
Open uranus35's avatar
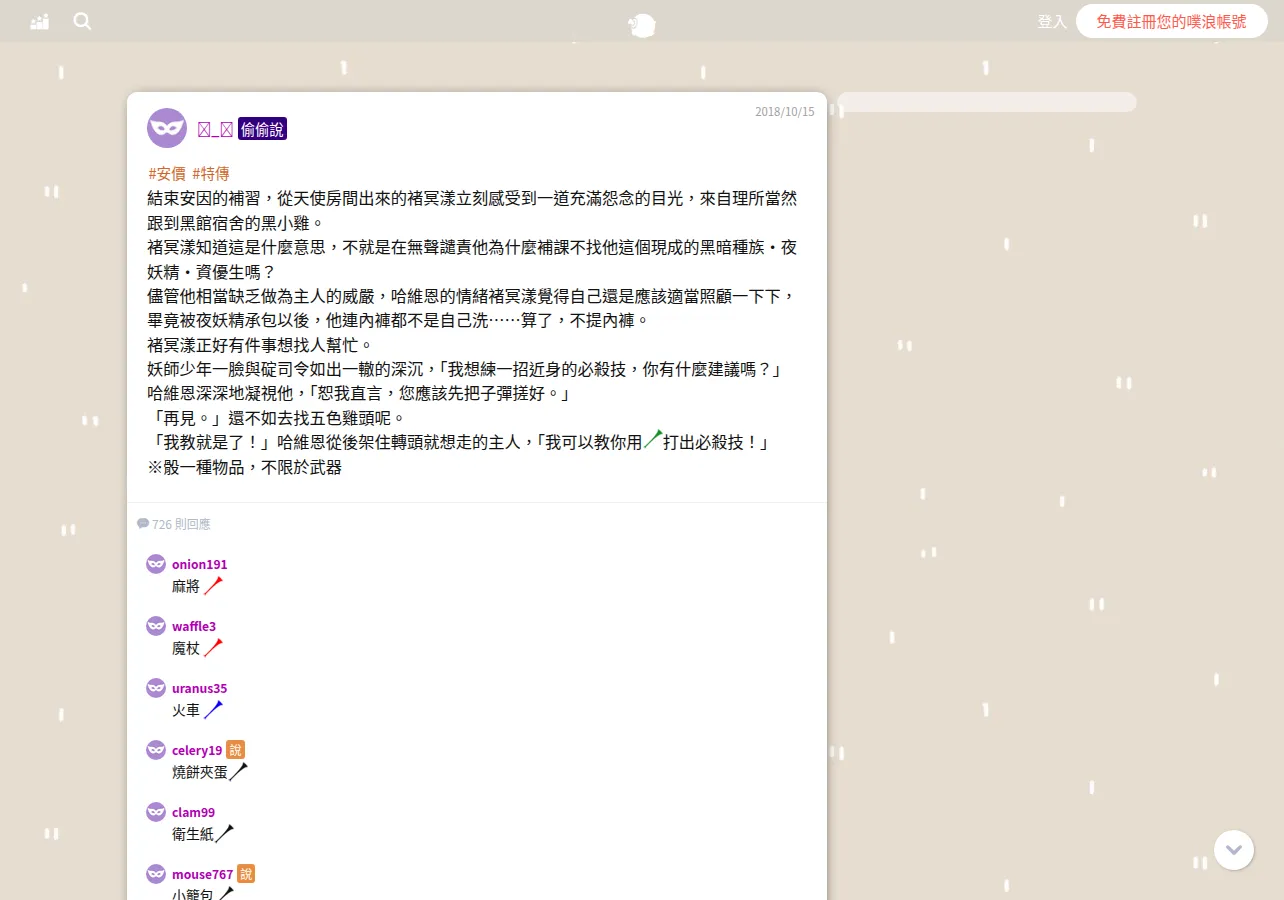click(156, 688)
